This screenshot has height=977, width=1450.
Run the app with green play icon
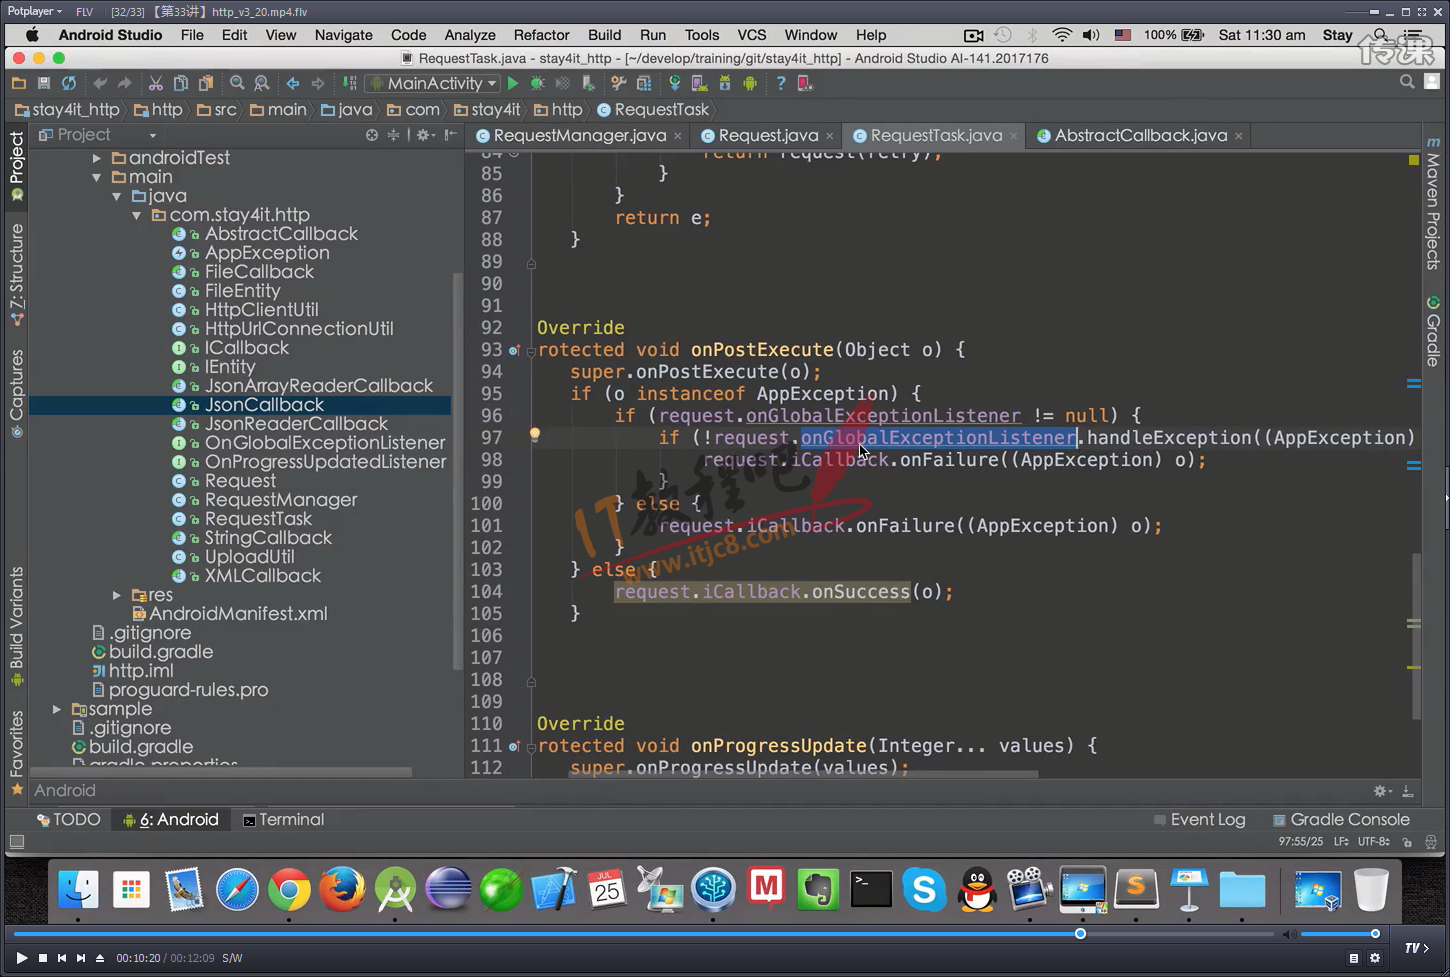pyautogui.click(x=513, y=84)
